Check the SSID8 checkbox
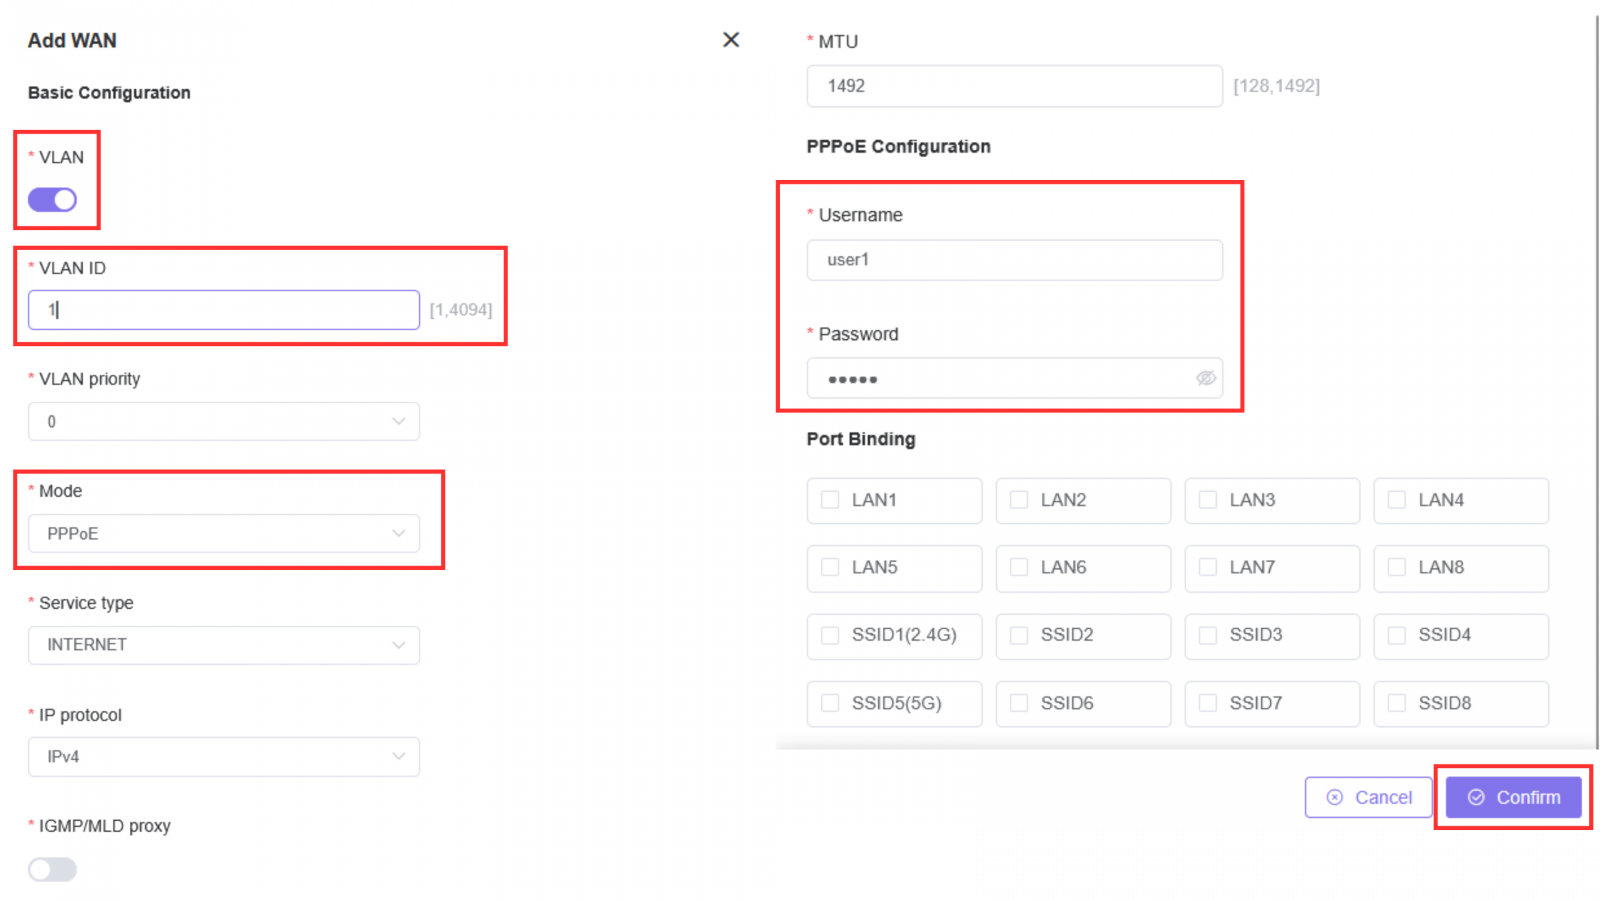This screenshot has width=1600, height=900. [x=1397, y=703]
